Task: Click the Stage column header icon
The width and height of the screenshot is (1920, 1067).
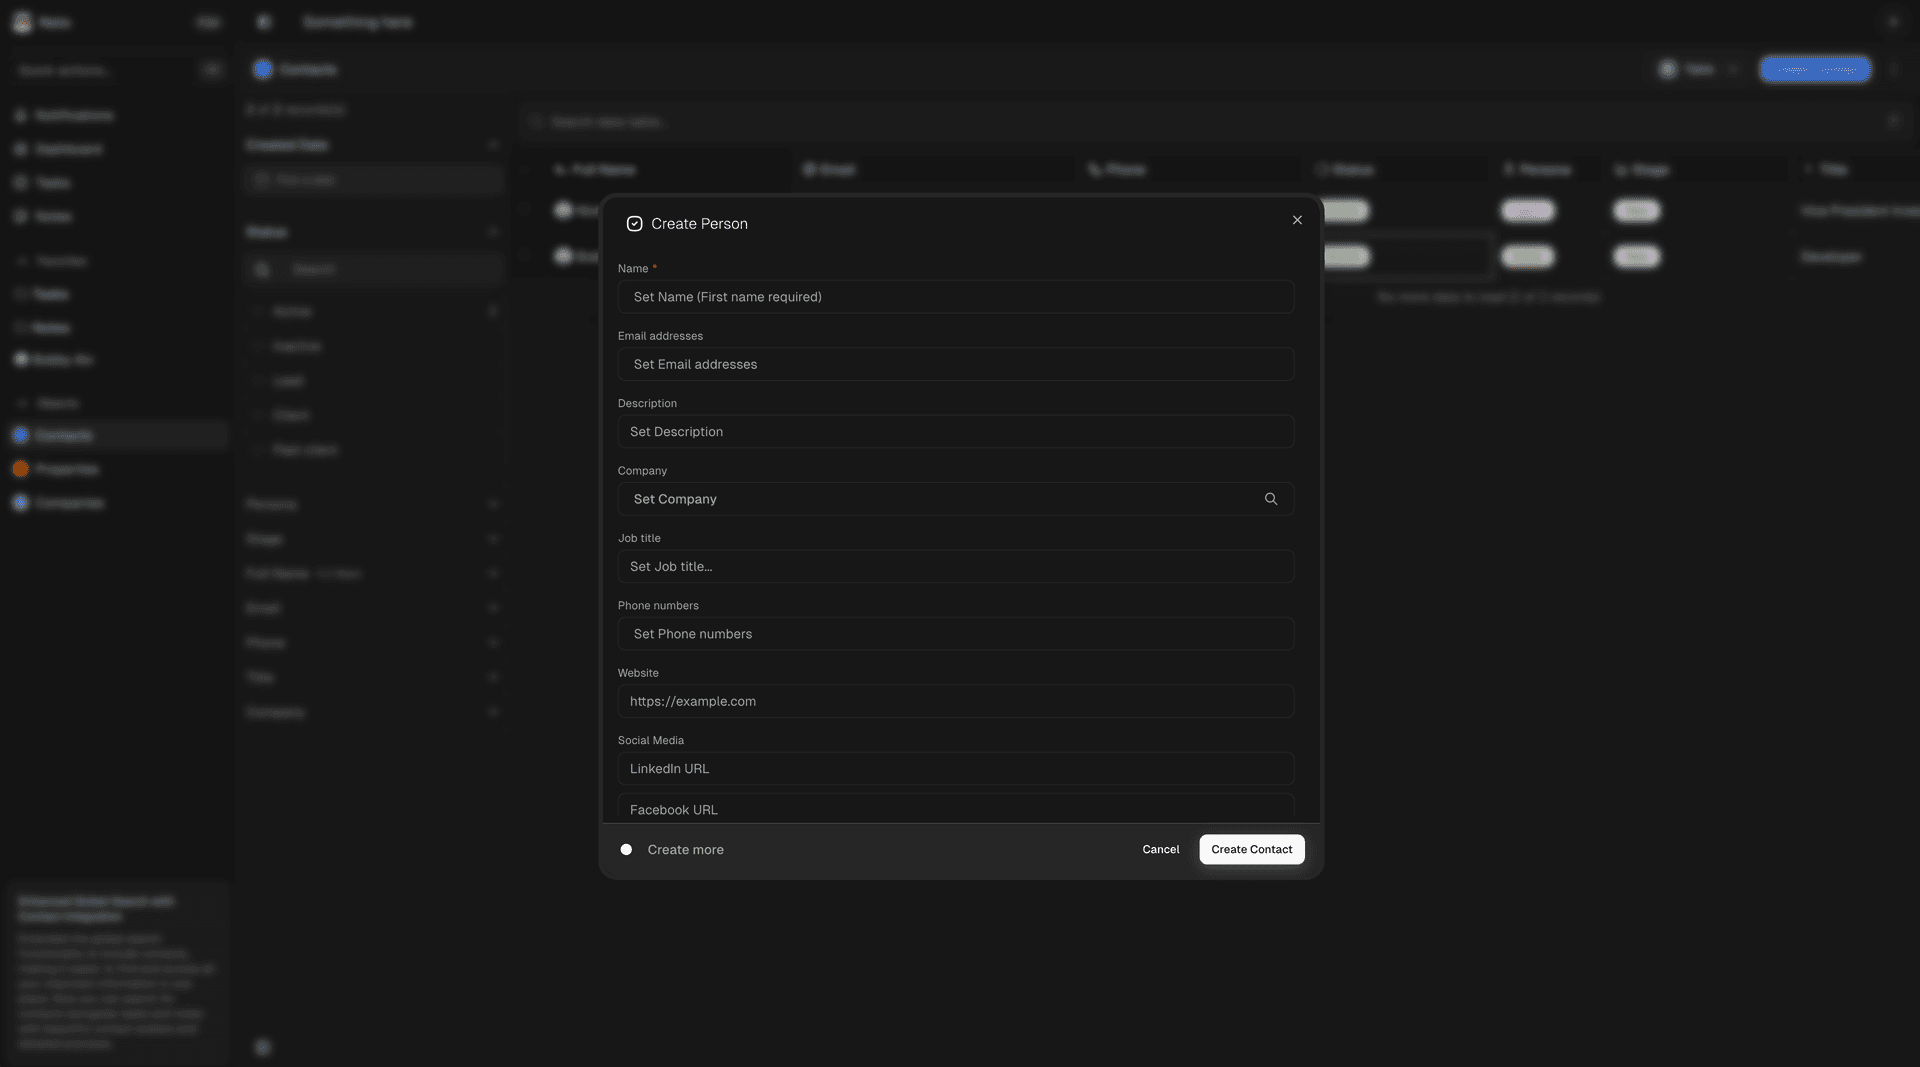Action: click(x=1620, y=170)
